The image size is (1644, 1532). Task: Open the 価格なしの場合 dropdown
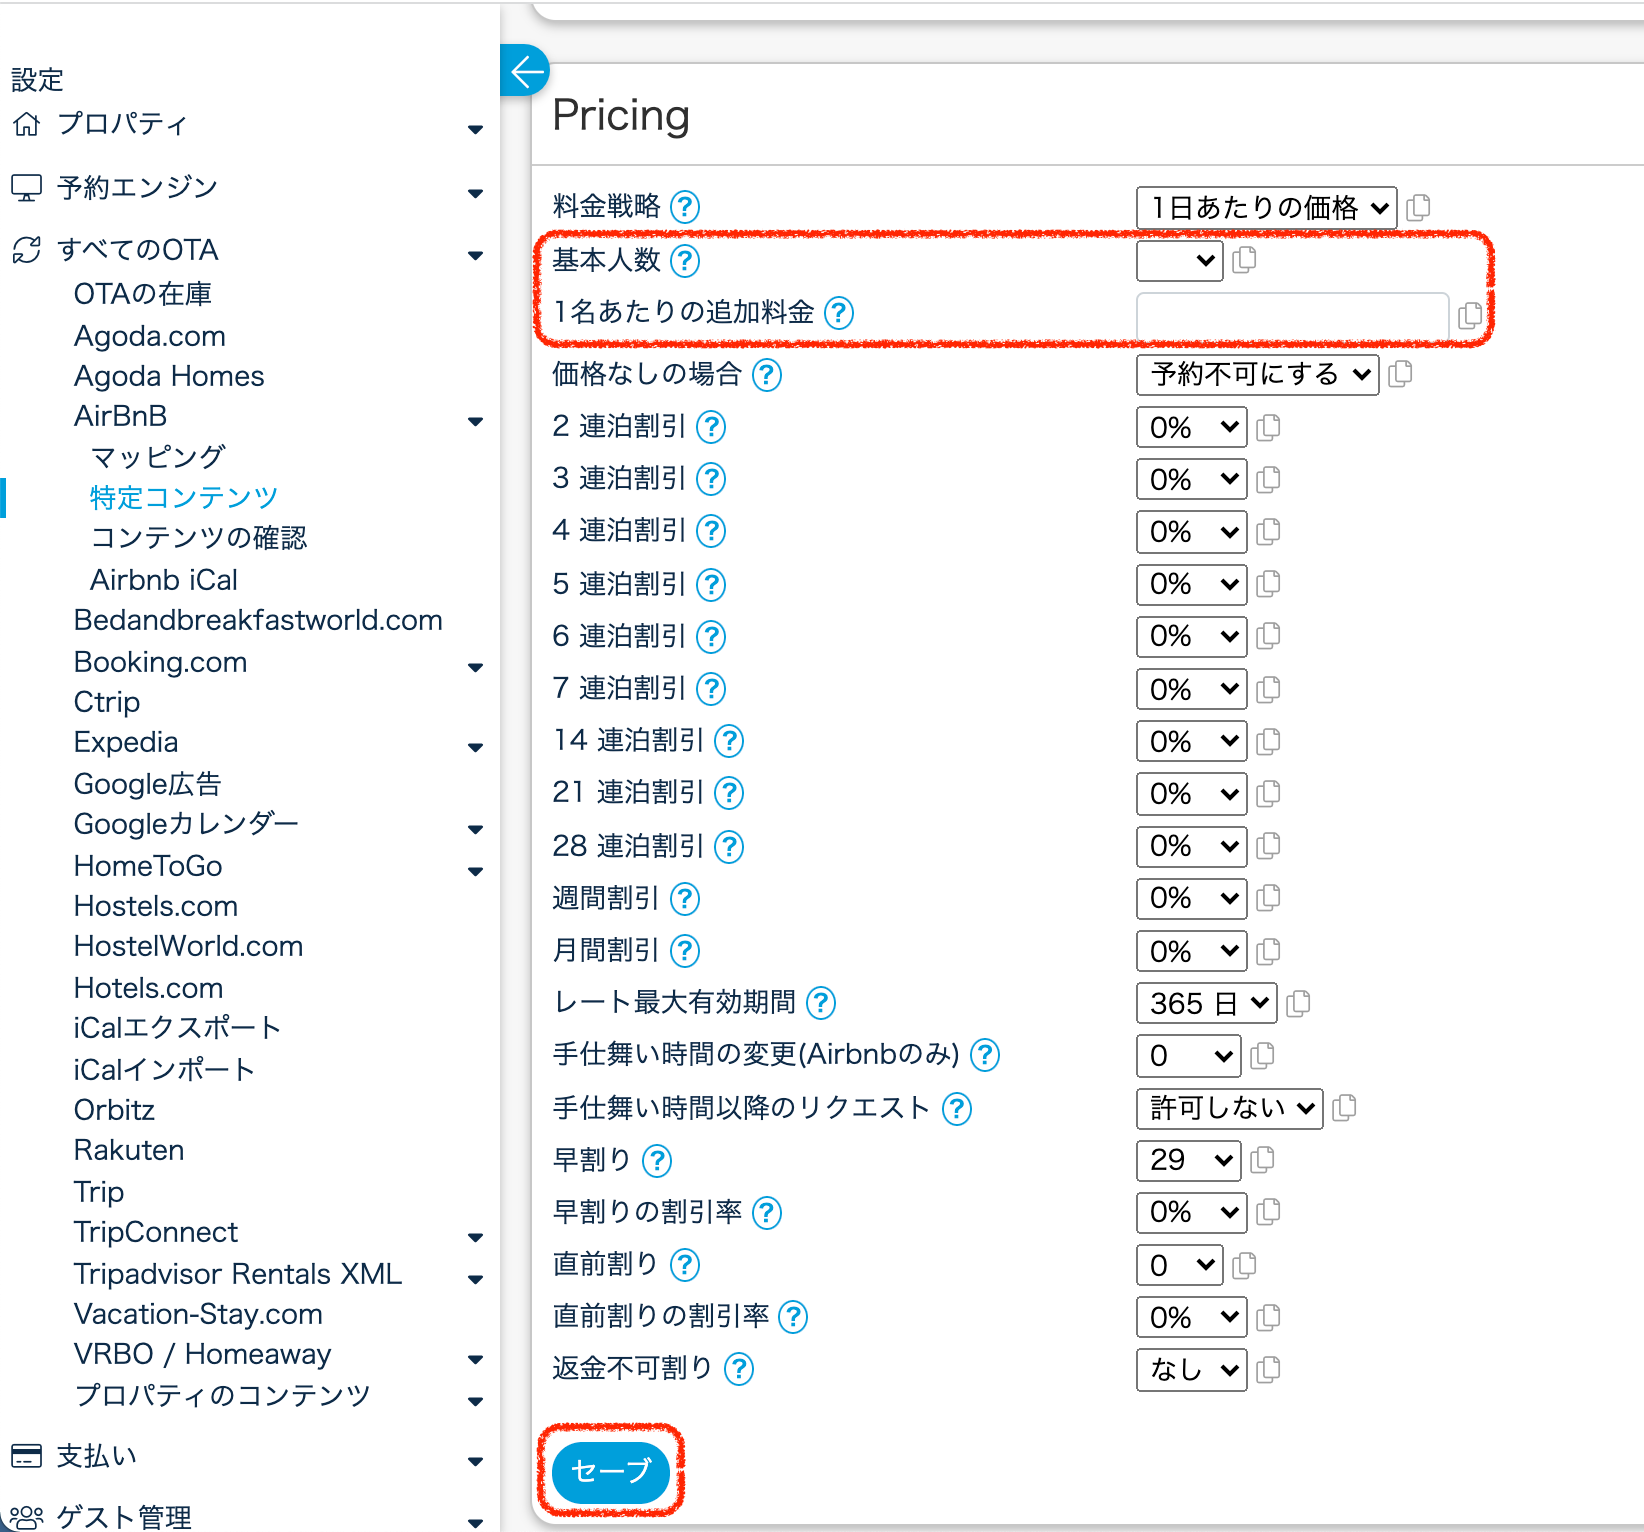coord(1257,375)
